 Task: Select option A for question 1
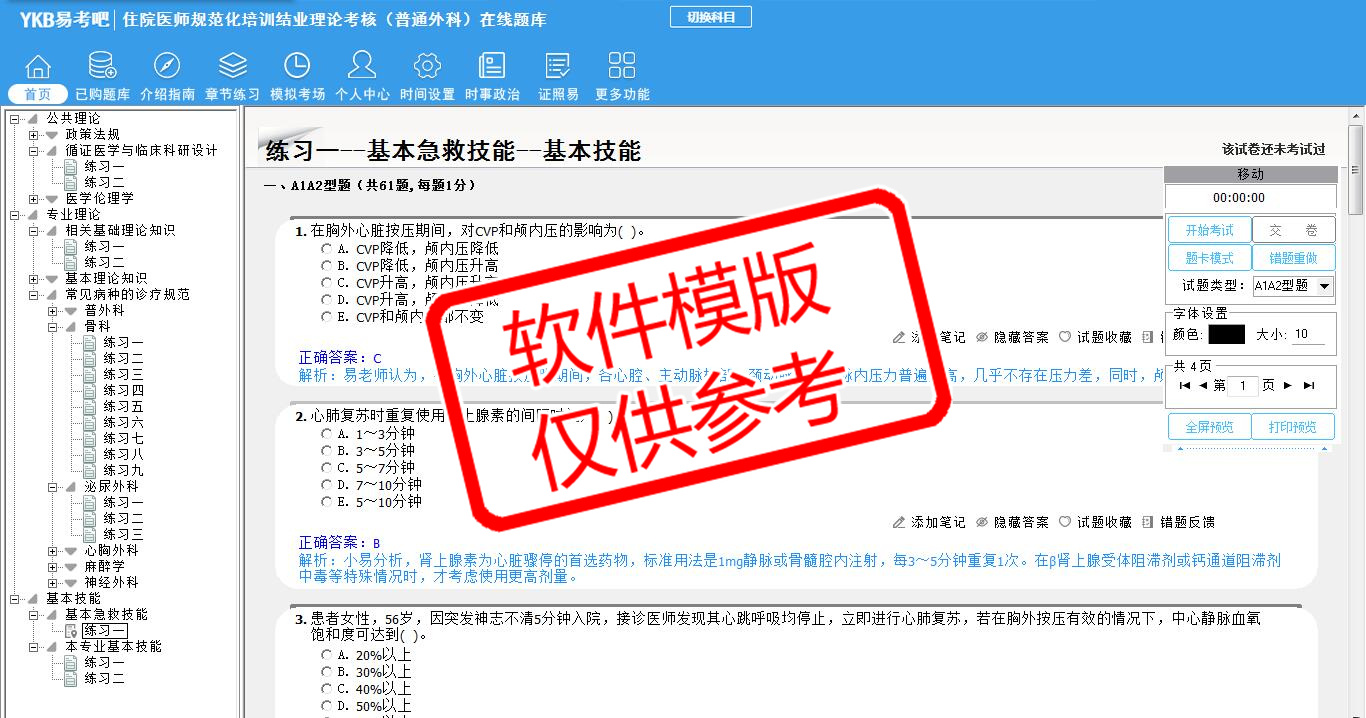tap(326, 249)
